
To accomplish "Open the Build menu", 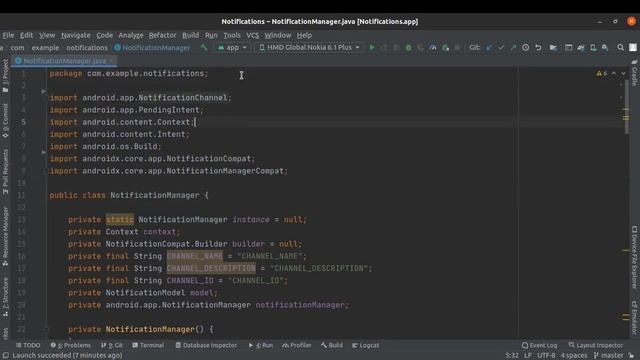I will [191, 35].
